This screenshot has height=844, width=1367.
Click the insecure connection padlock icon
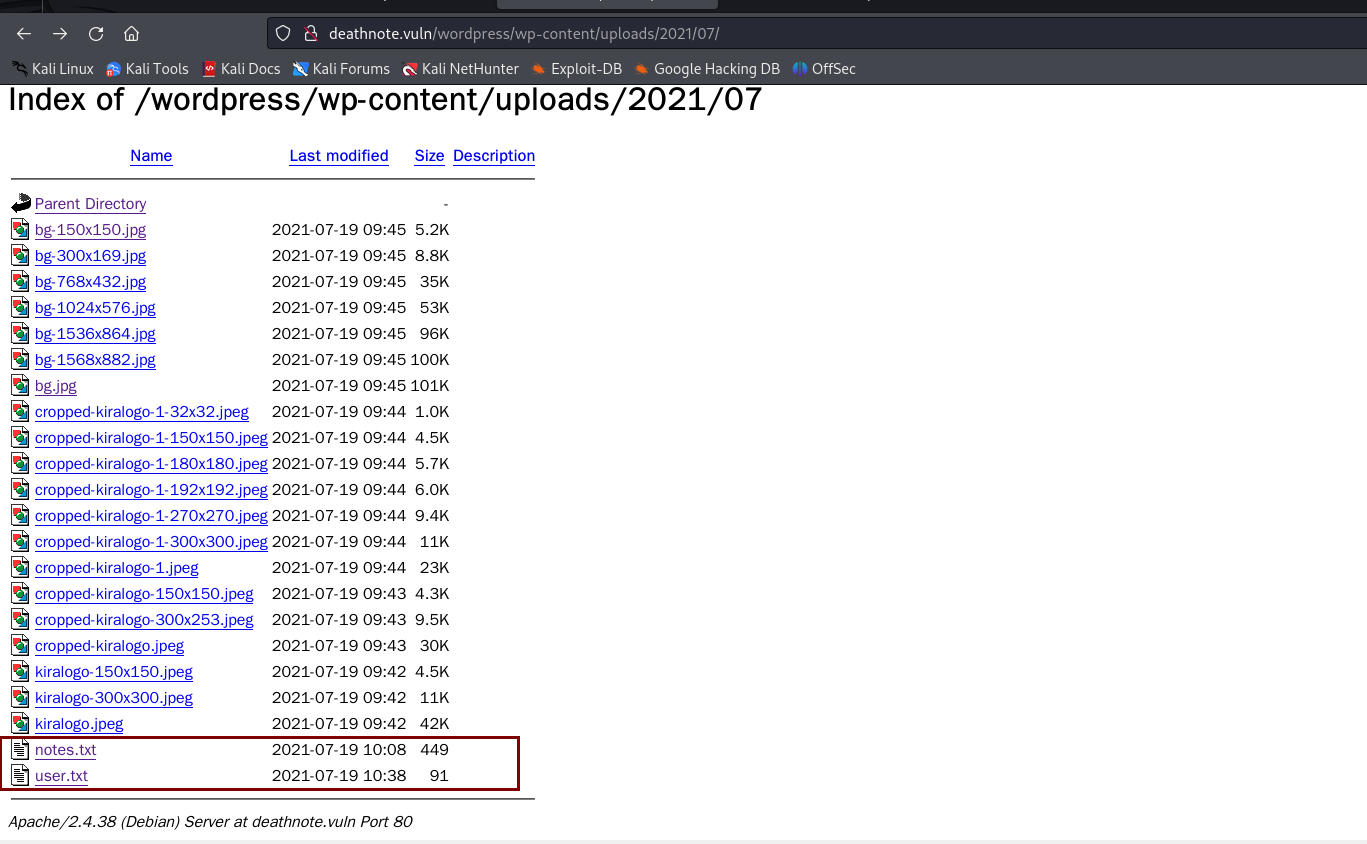[310, 33]
